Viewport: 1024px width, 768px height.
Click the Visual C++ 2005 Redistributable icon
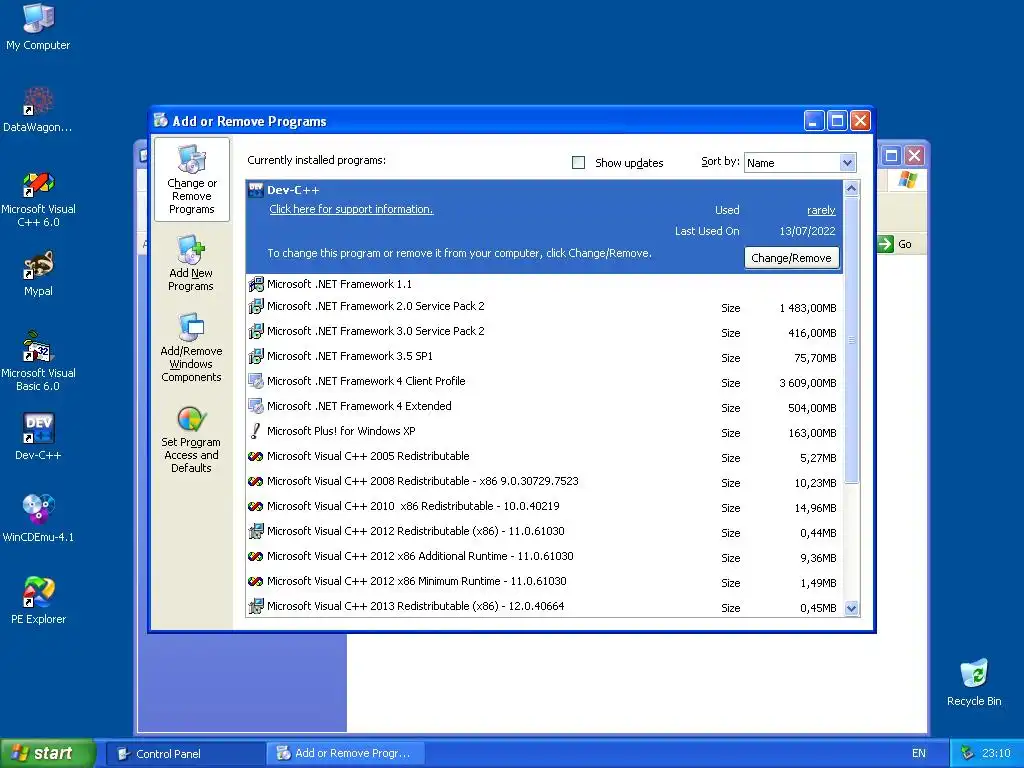[x=256, y=456]
